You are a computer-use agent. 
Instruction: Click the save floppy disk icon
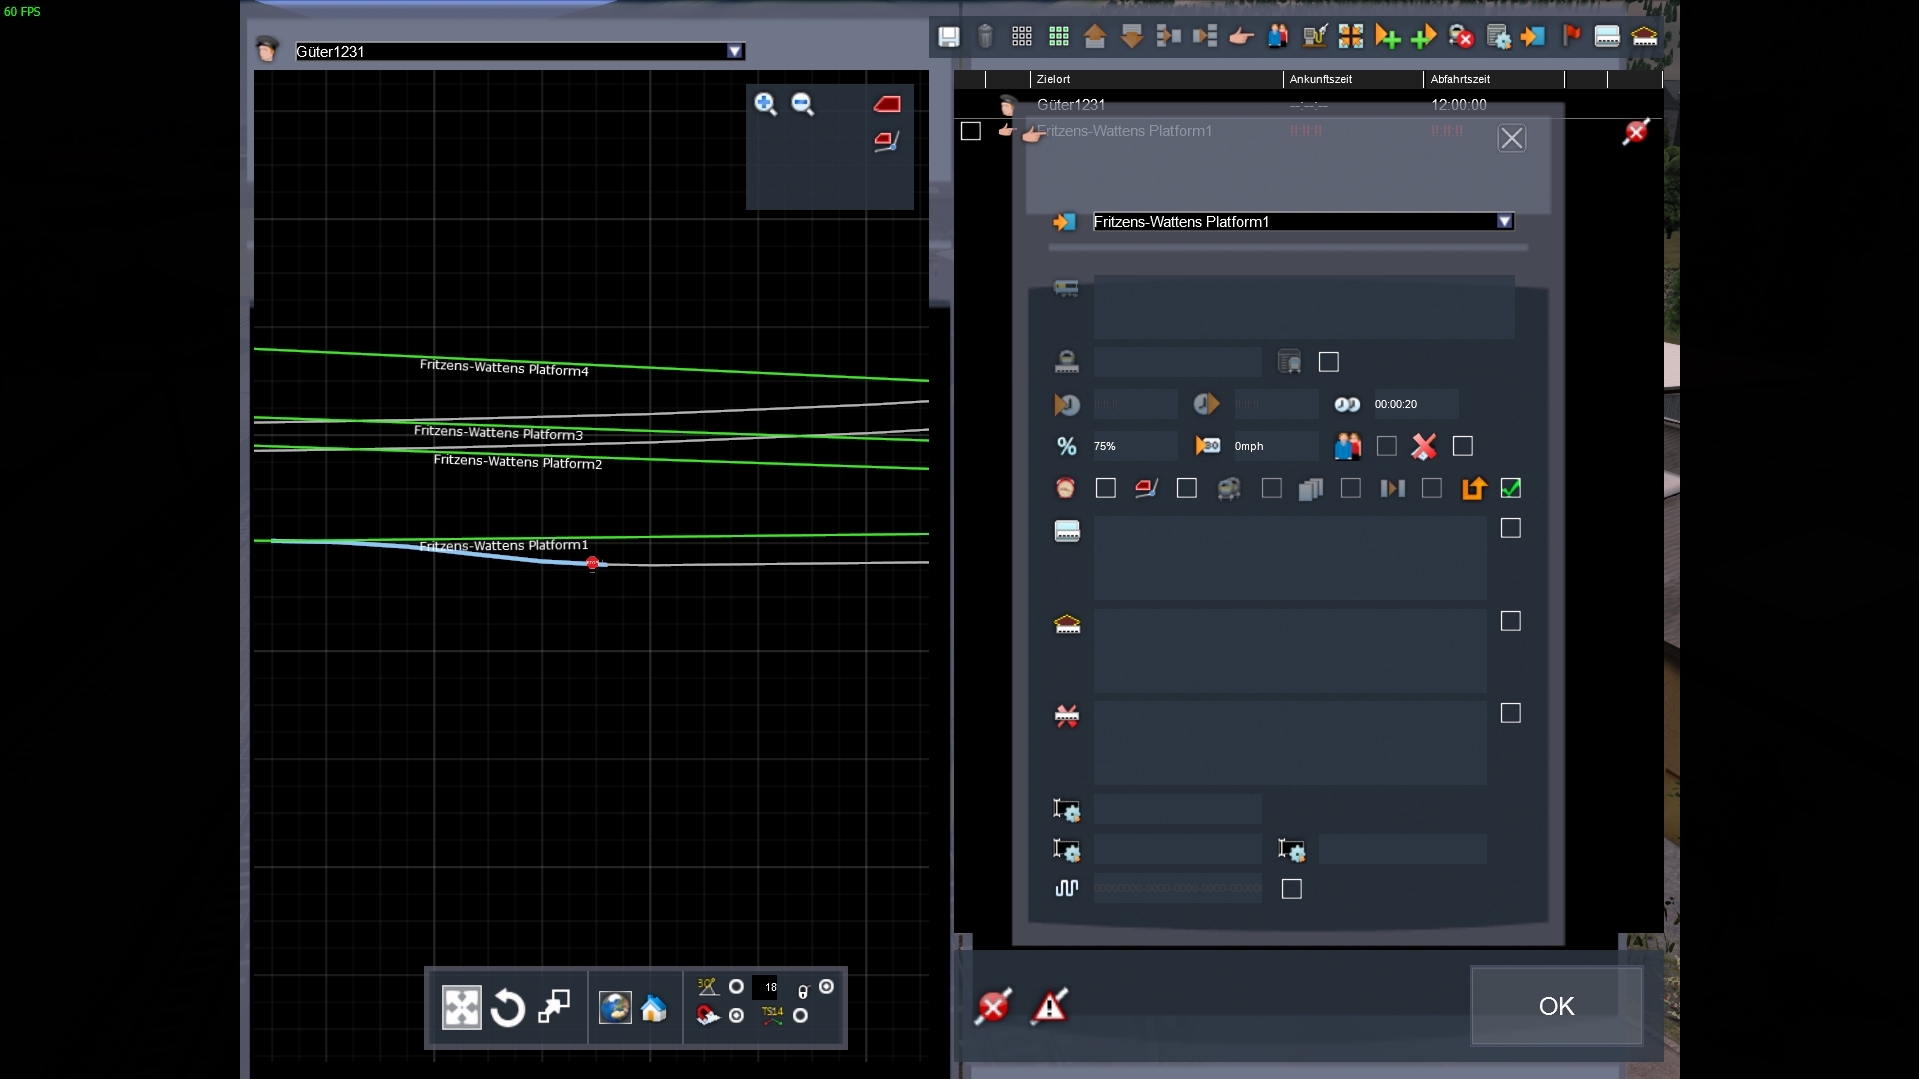[948, 37]
